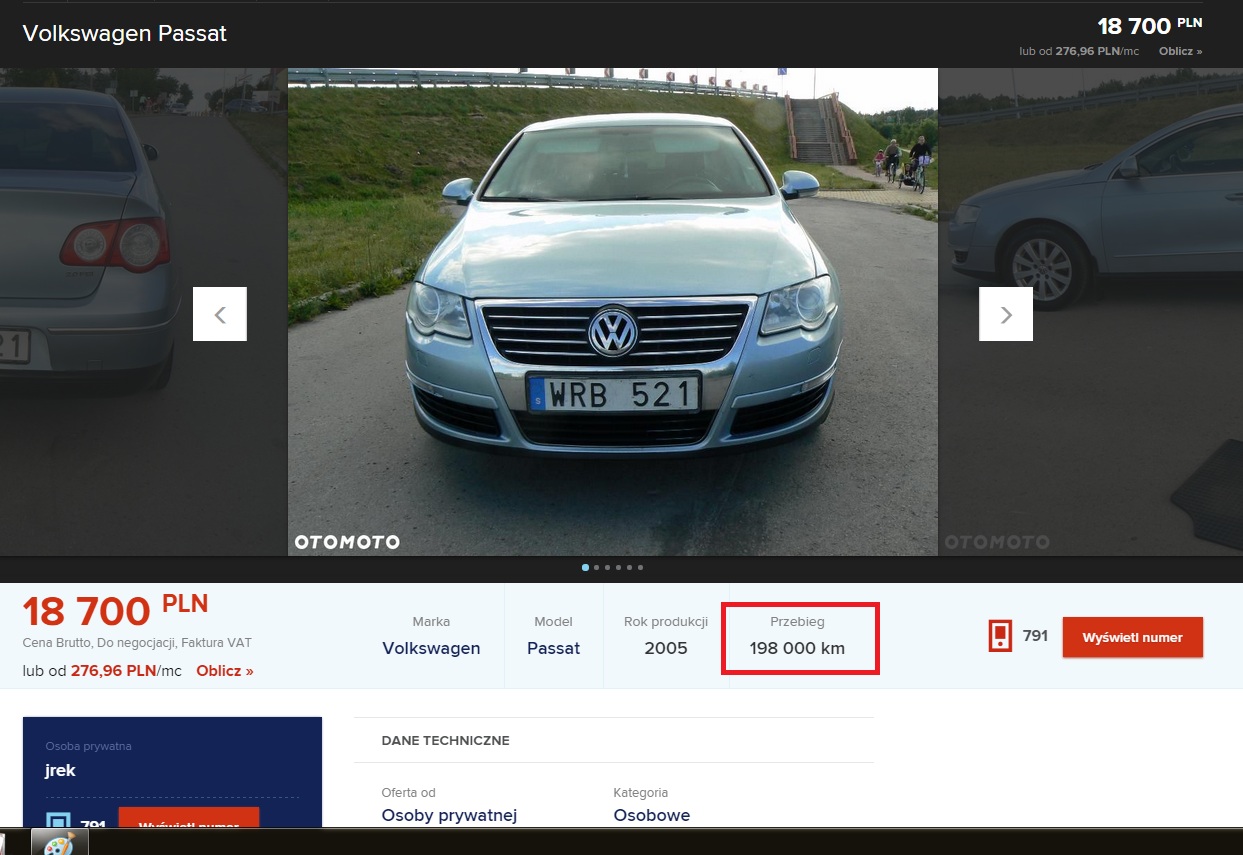Click the Rok produkcji value 2005
This screenshot has height=855, width=1243.
coord(666,648)
